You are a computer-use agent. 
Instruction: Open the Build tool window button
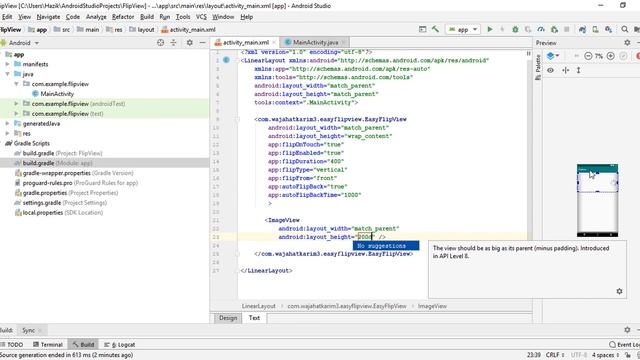click(83, 344)
